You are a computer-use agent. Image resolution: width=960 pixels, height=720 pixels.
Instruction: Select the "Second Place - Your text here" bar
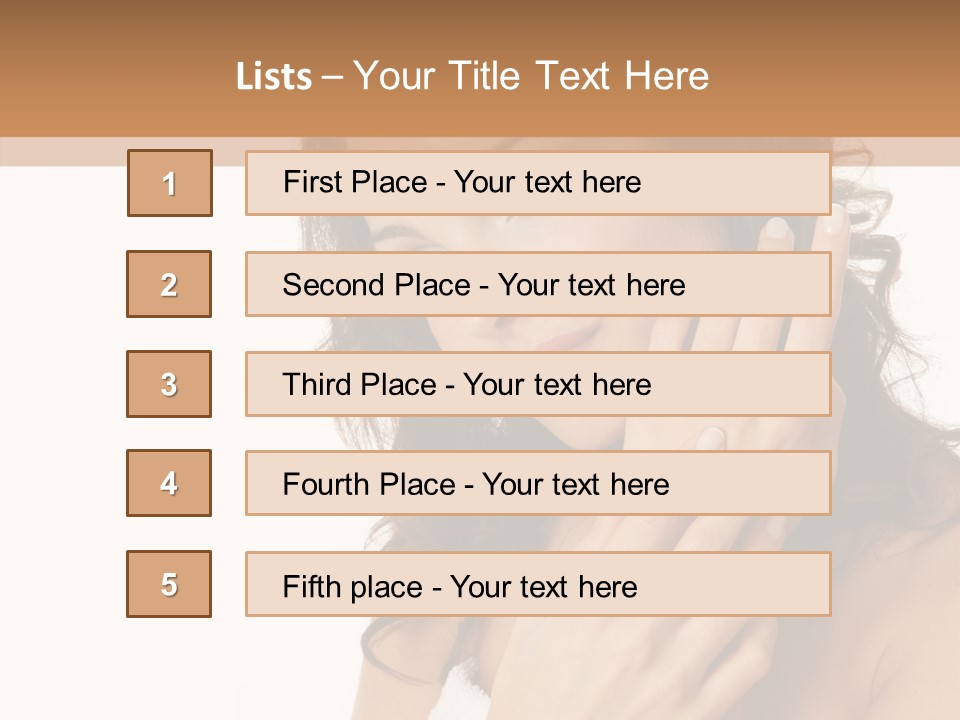click(538, 284)
